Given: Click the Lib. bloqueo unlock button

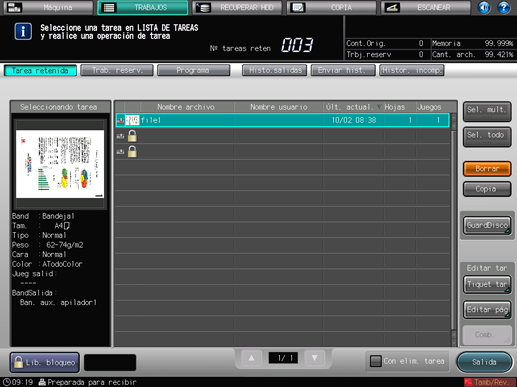Looking at the screenshot, I should (45, 362).
